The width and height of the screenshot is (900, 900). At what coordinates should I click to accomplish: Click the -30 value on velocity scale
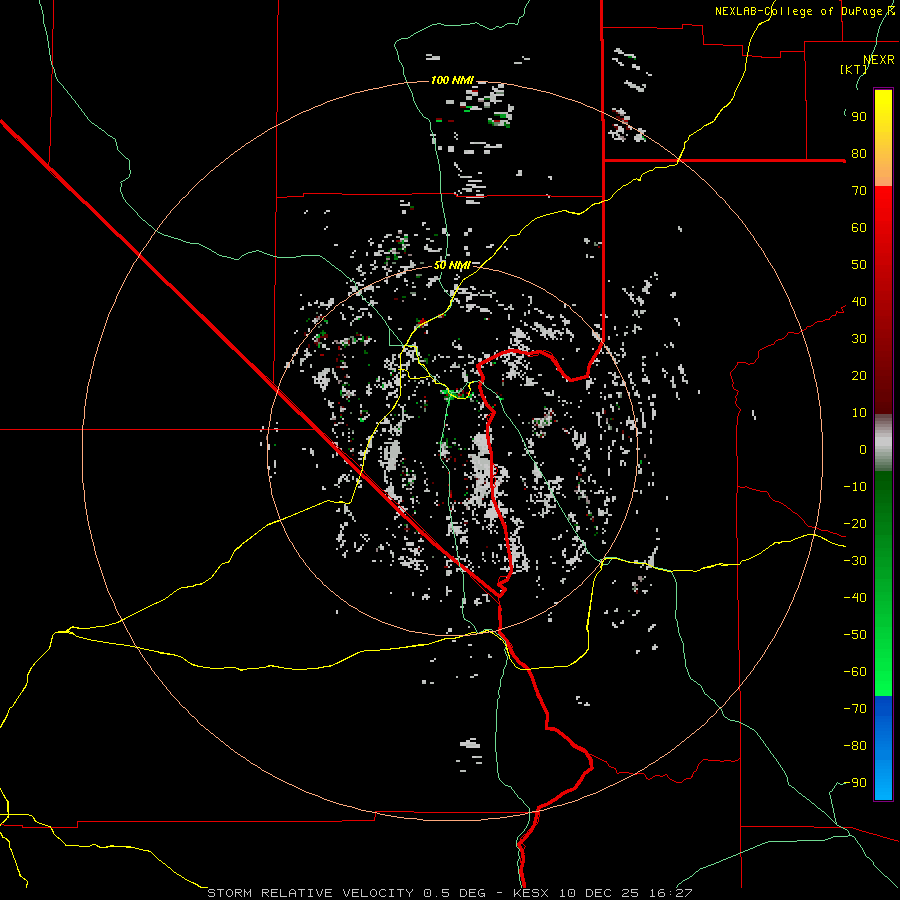click(x=855, y=561)
